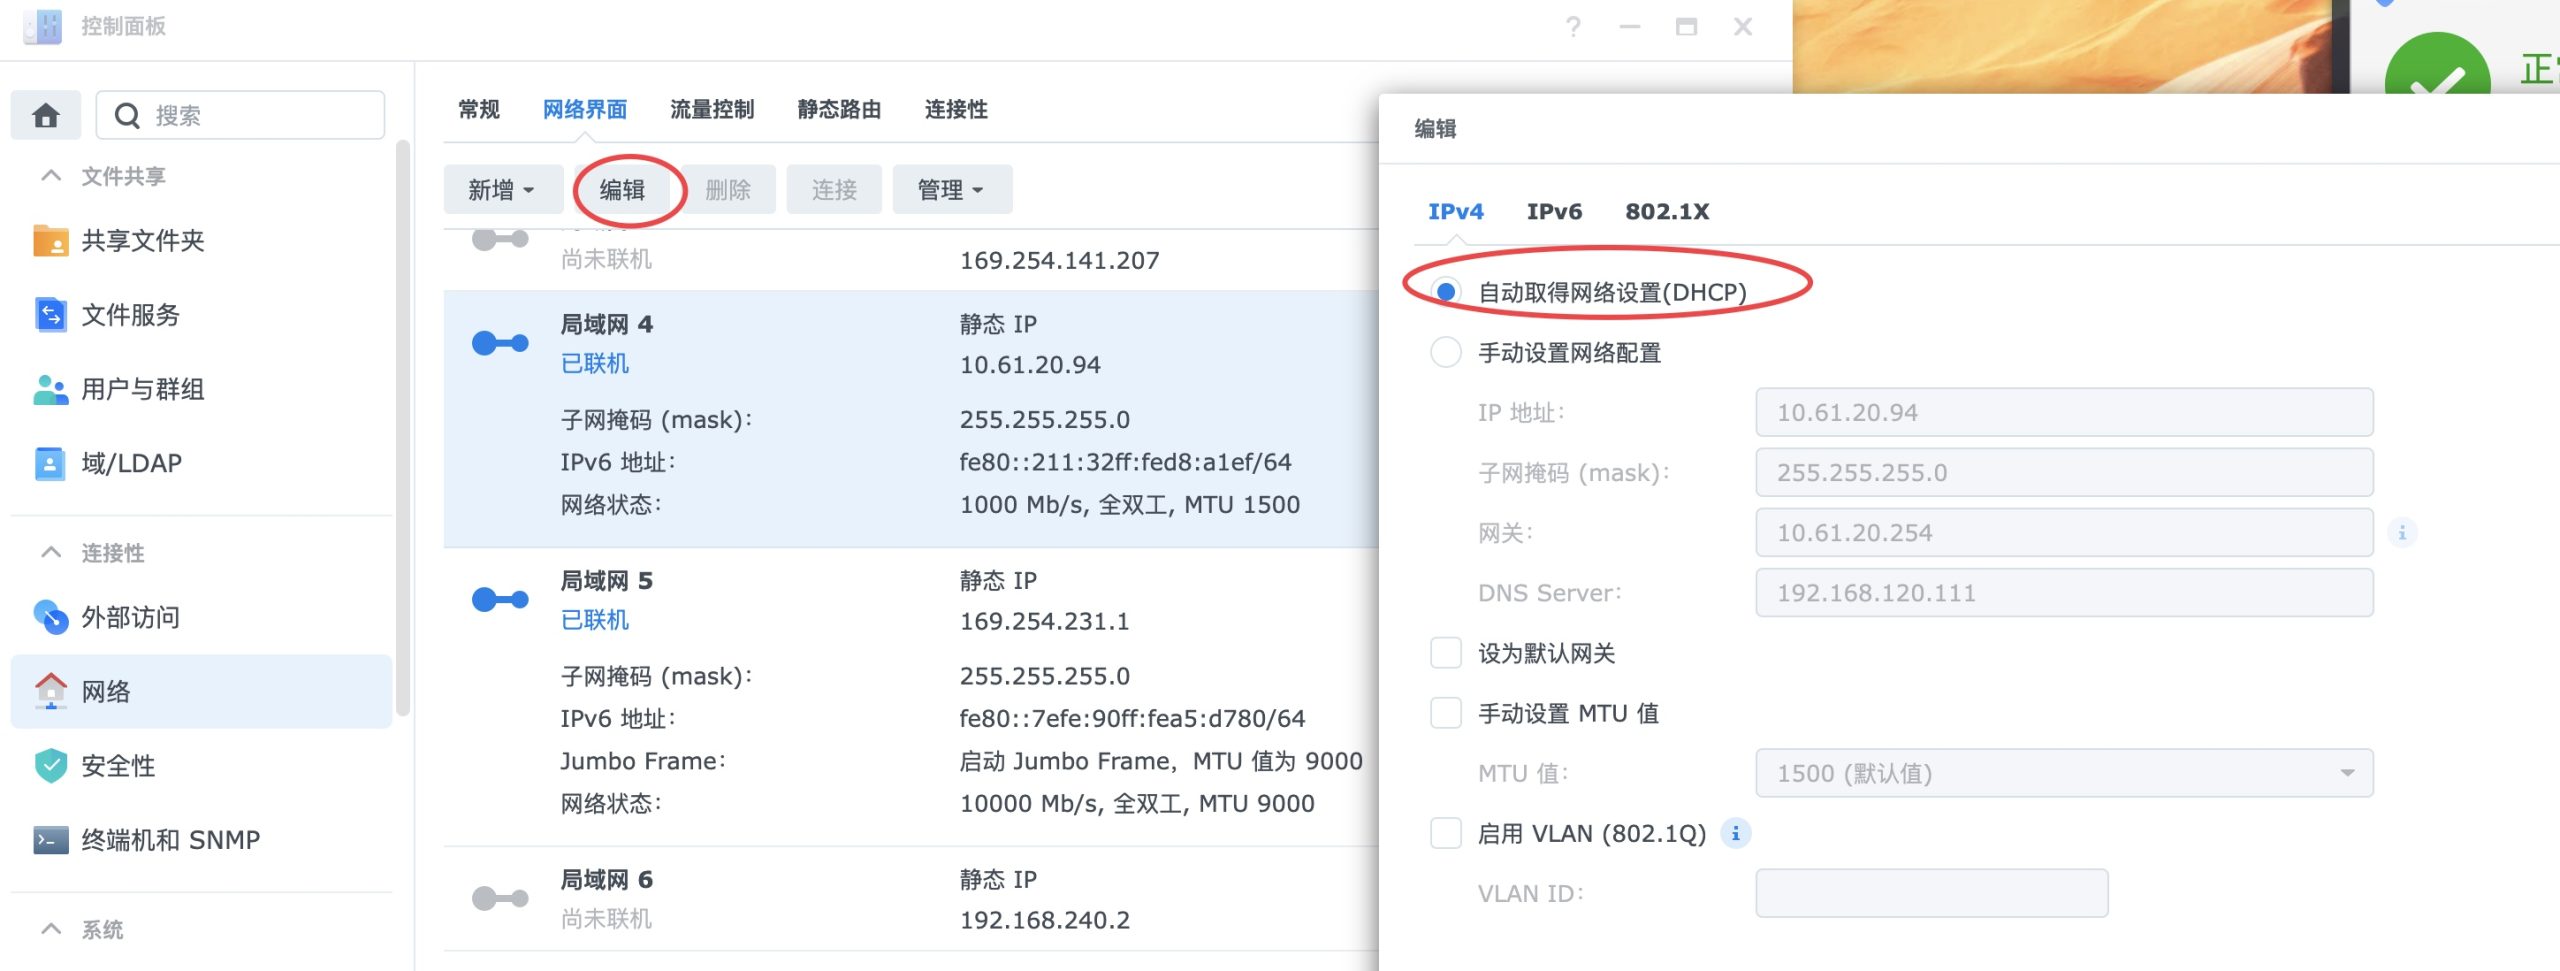The height and width of the screenshot is (971, 2560).
Task: Switch to the IPv6 tab
Action: [x=1554, y=212]
